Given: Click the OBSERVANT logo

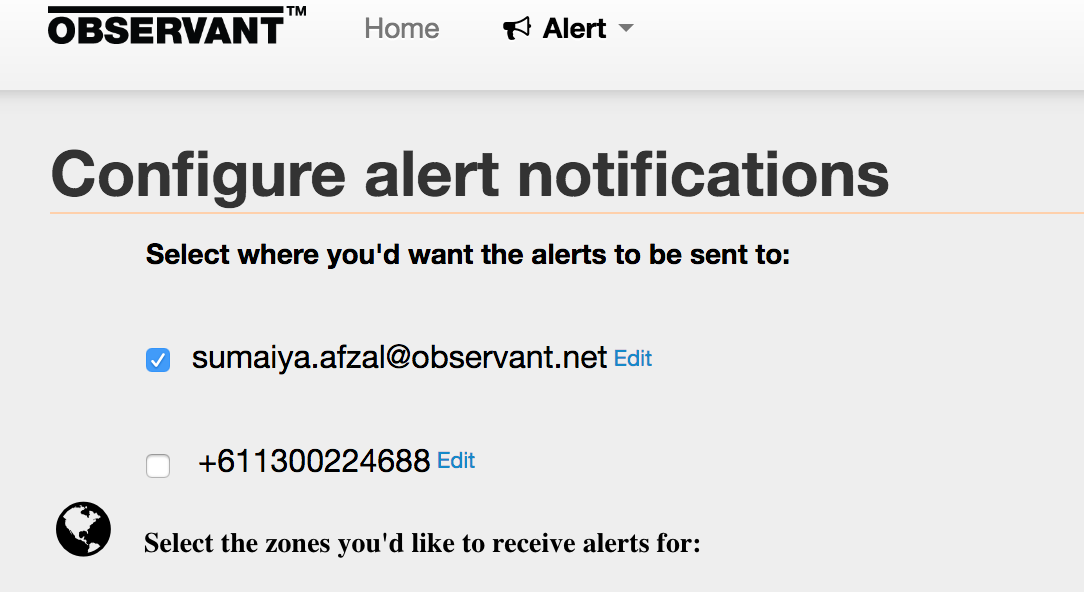Looking at the screenshot, I should (x=166, y=27).
